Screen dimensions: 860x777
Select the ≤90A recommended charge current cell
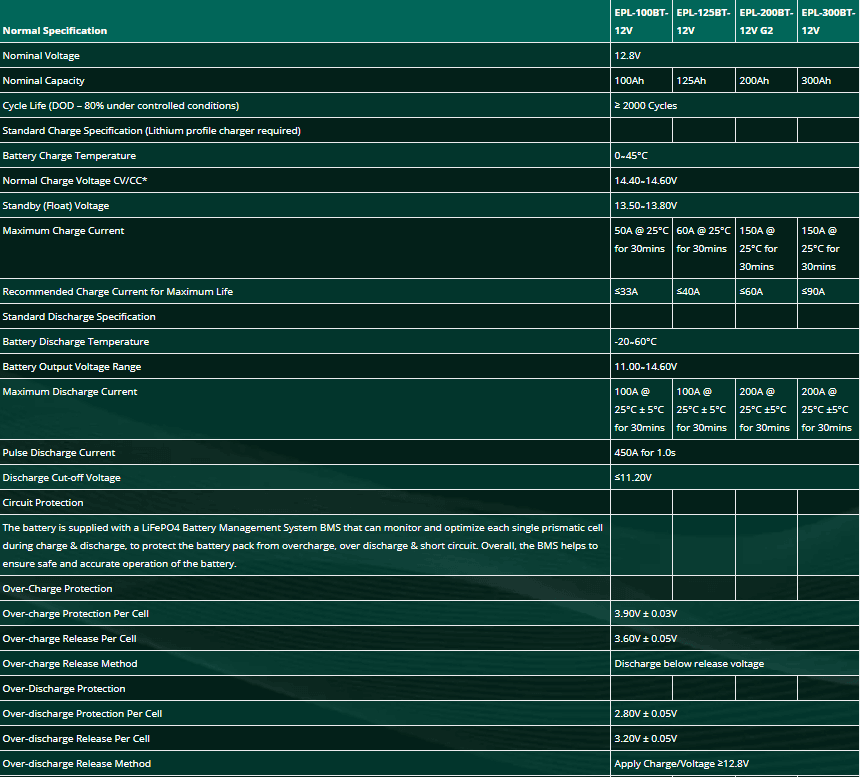[x=814, y=292]
